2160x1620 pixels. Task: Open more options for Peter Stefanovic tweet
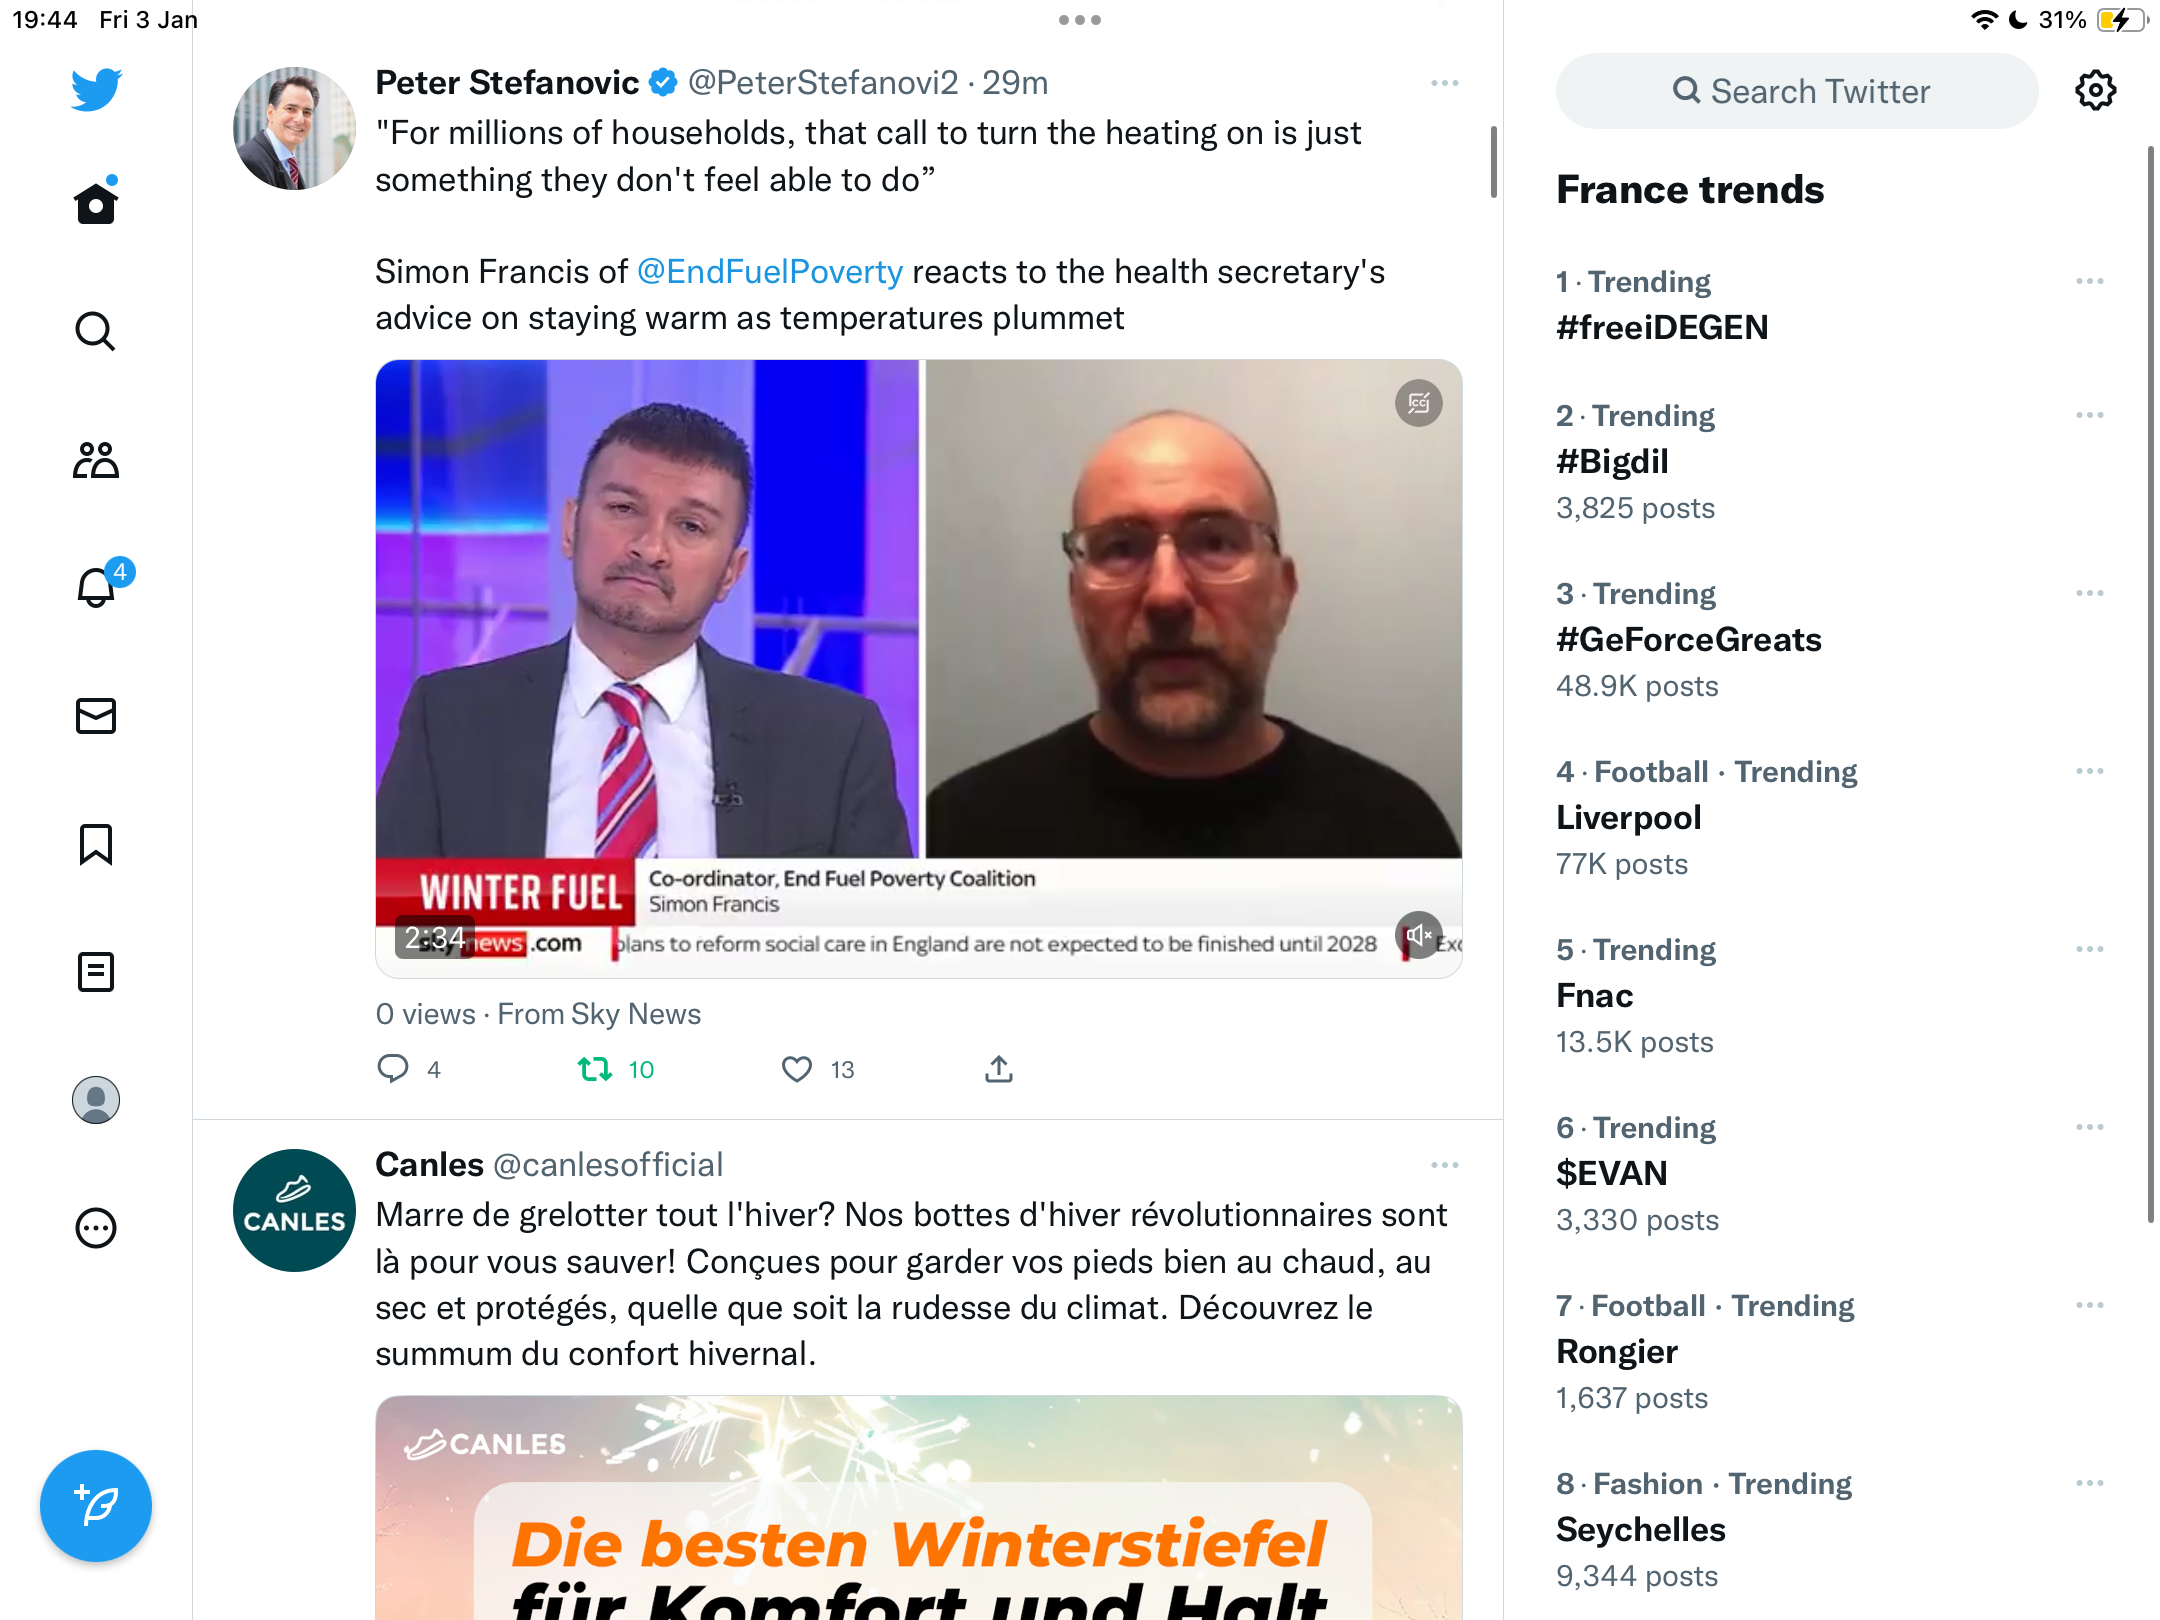(1444, 83)
